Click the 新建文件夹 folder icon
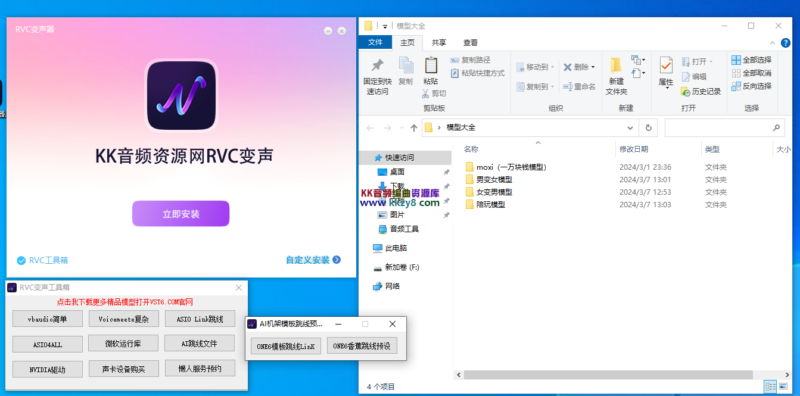Image resolution: width=800 pixels, height=396 pixels. [x=616, y=65]
